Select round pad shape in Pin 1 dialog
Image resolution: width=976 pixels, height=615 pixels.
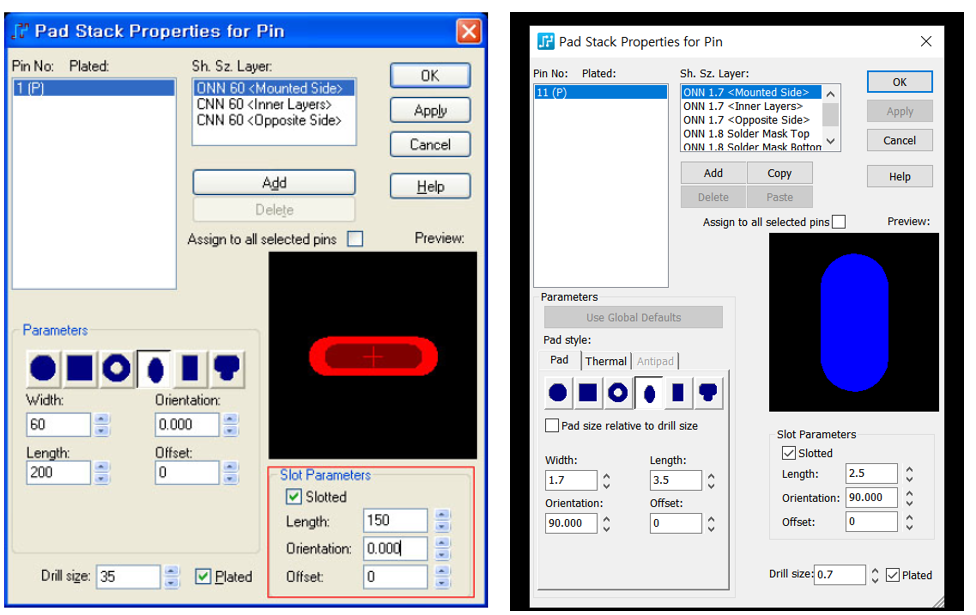click(43, 369)
